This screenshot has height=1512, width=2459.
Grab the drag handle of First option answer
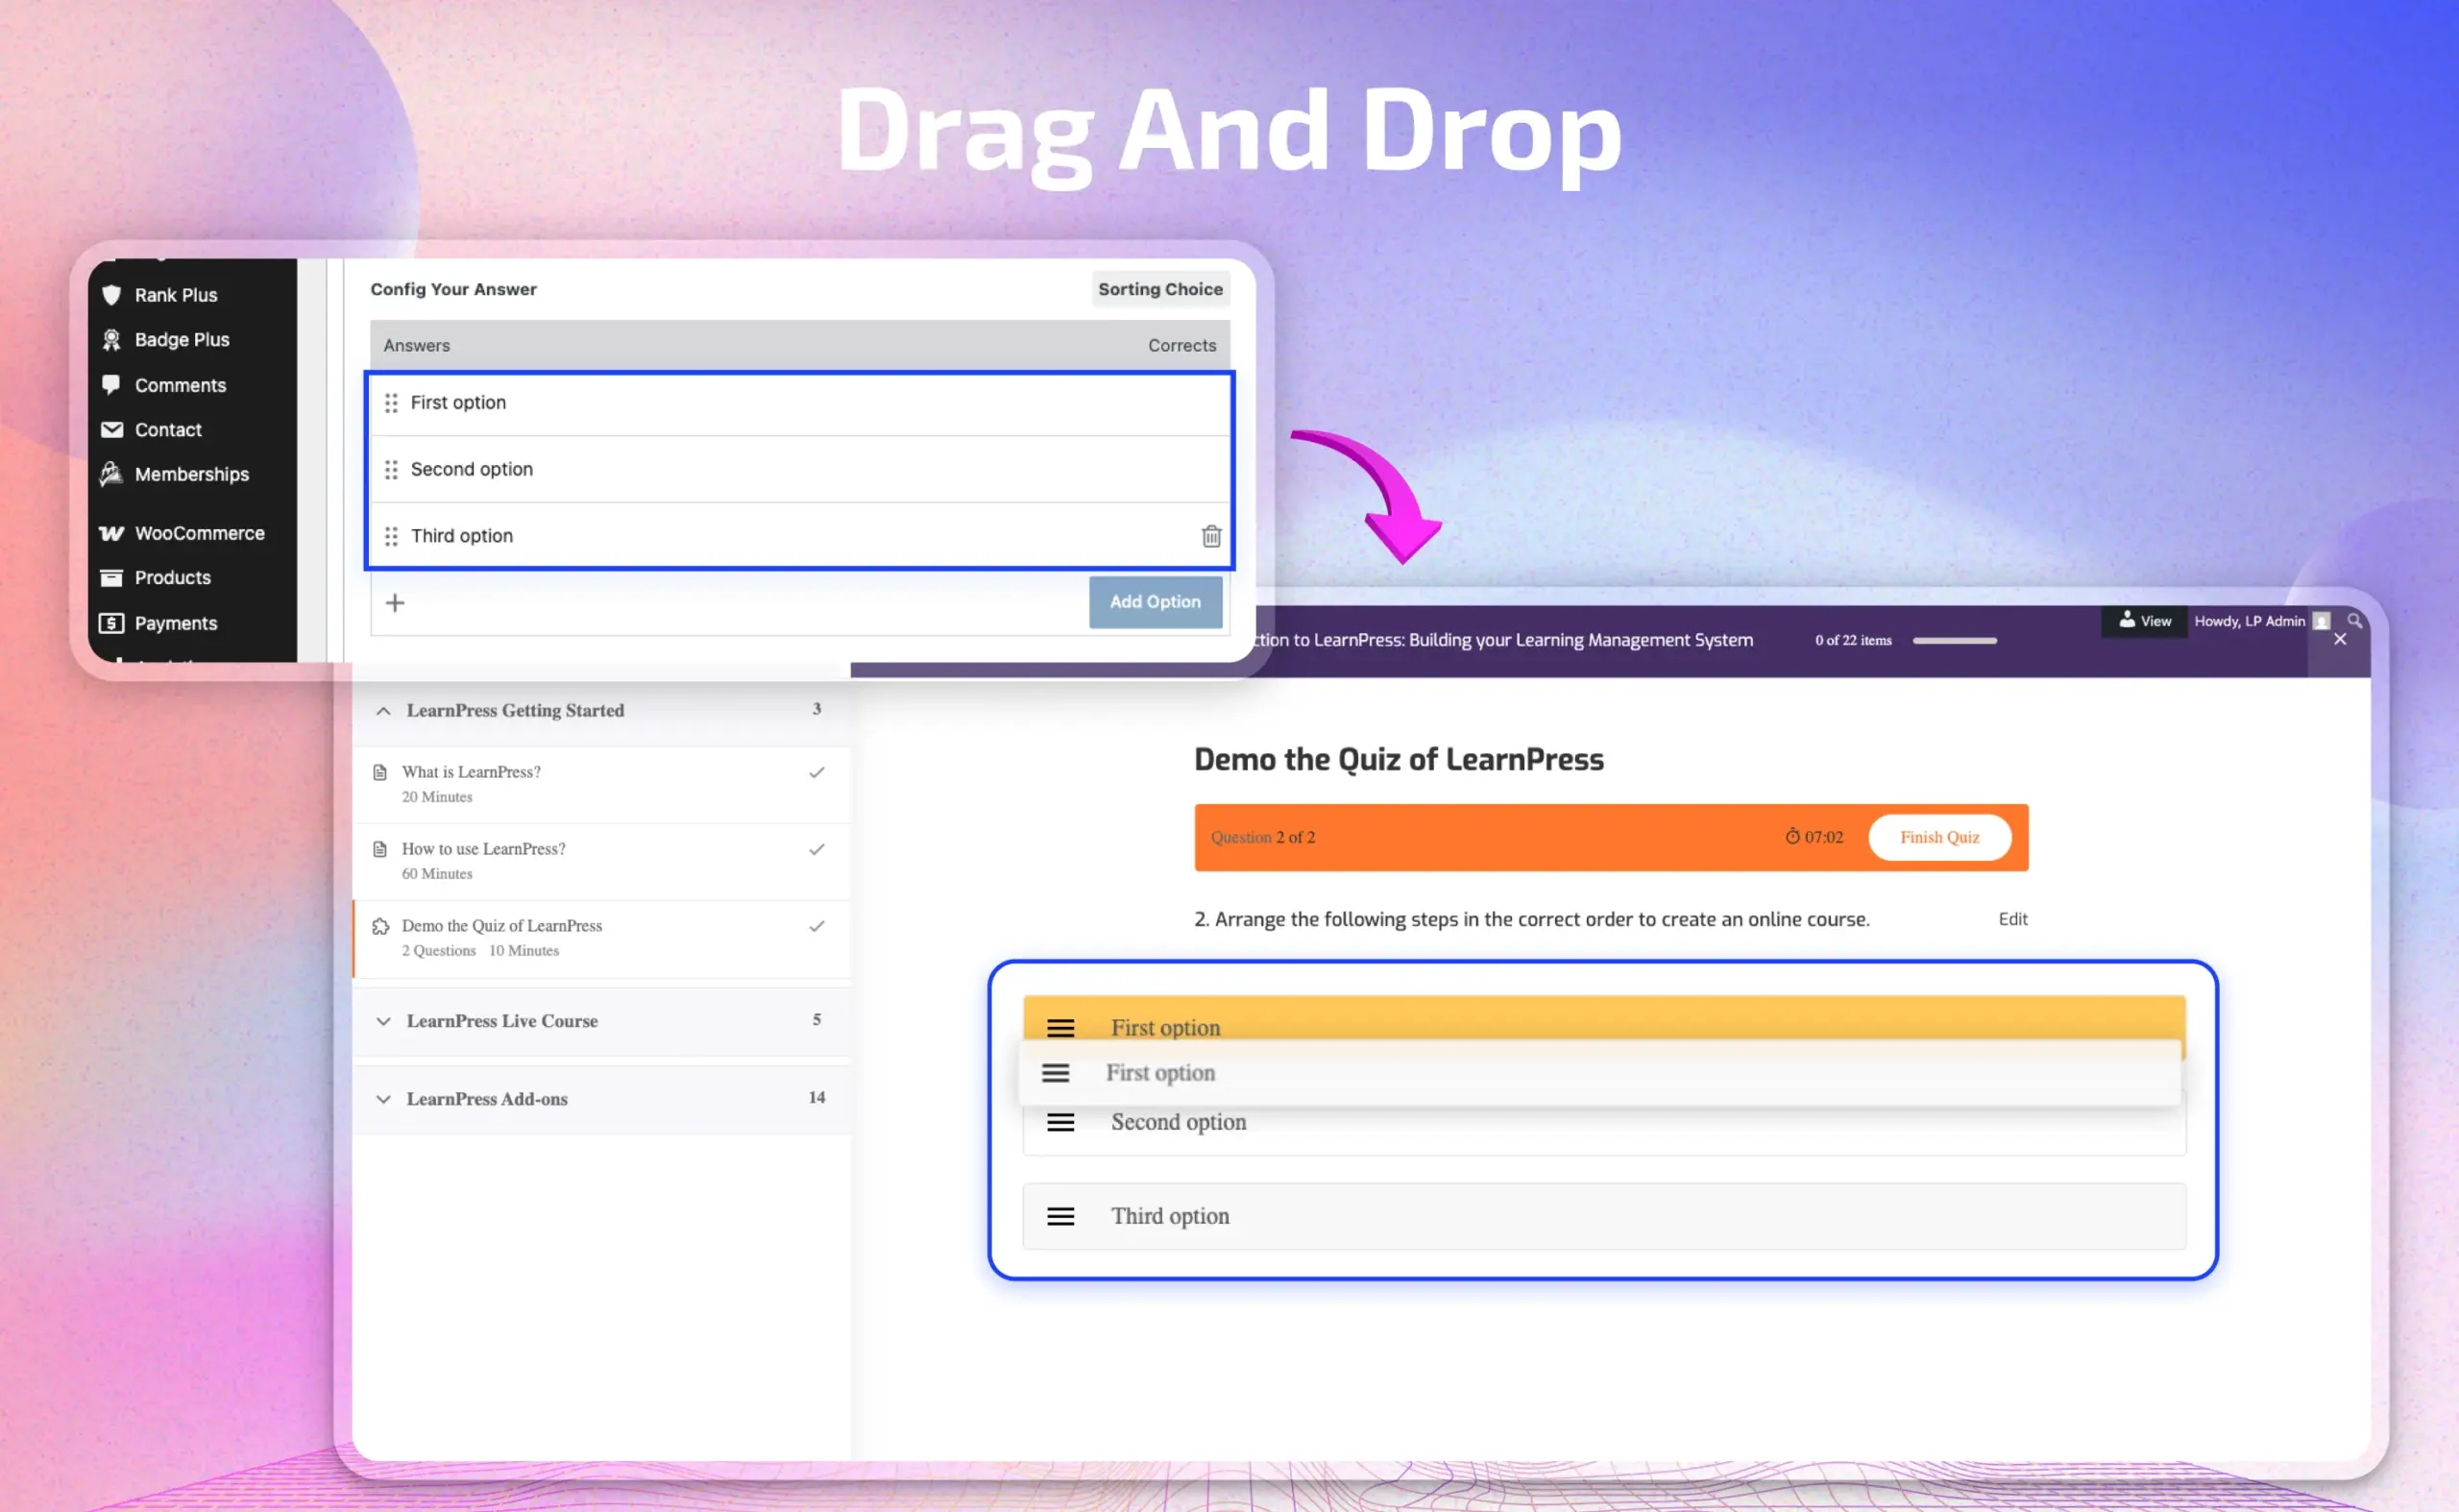coord(391,402)
